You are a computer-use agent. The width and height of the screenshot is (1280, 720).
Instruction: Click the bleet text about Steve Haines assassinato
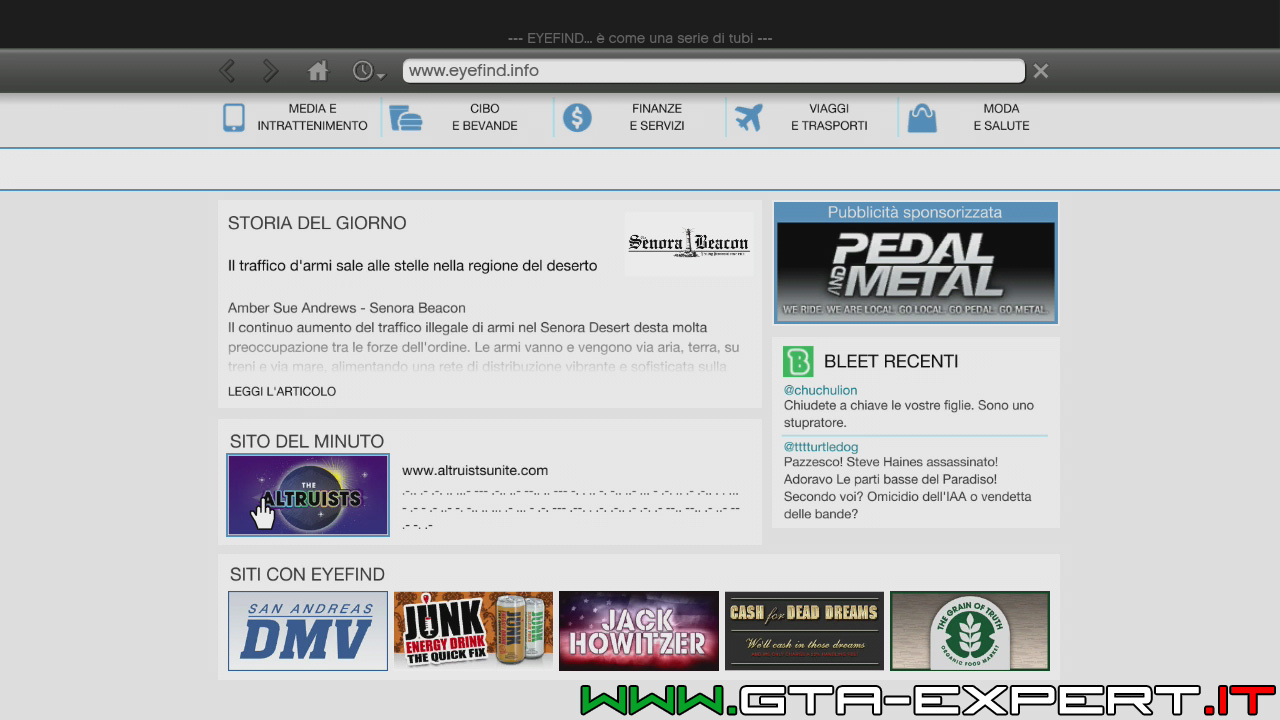(x=907, y=488)
